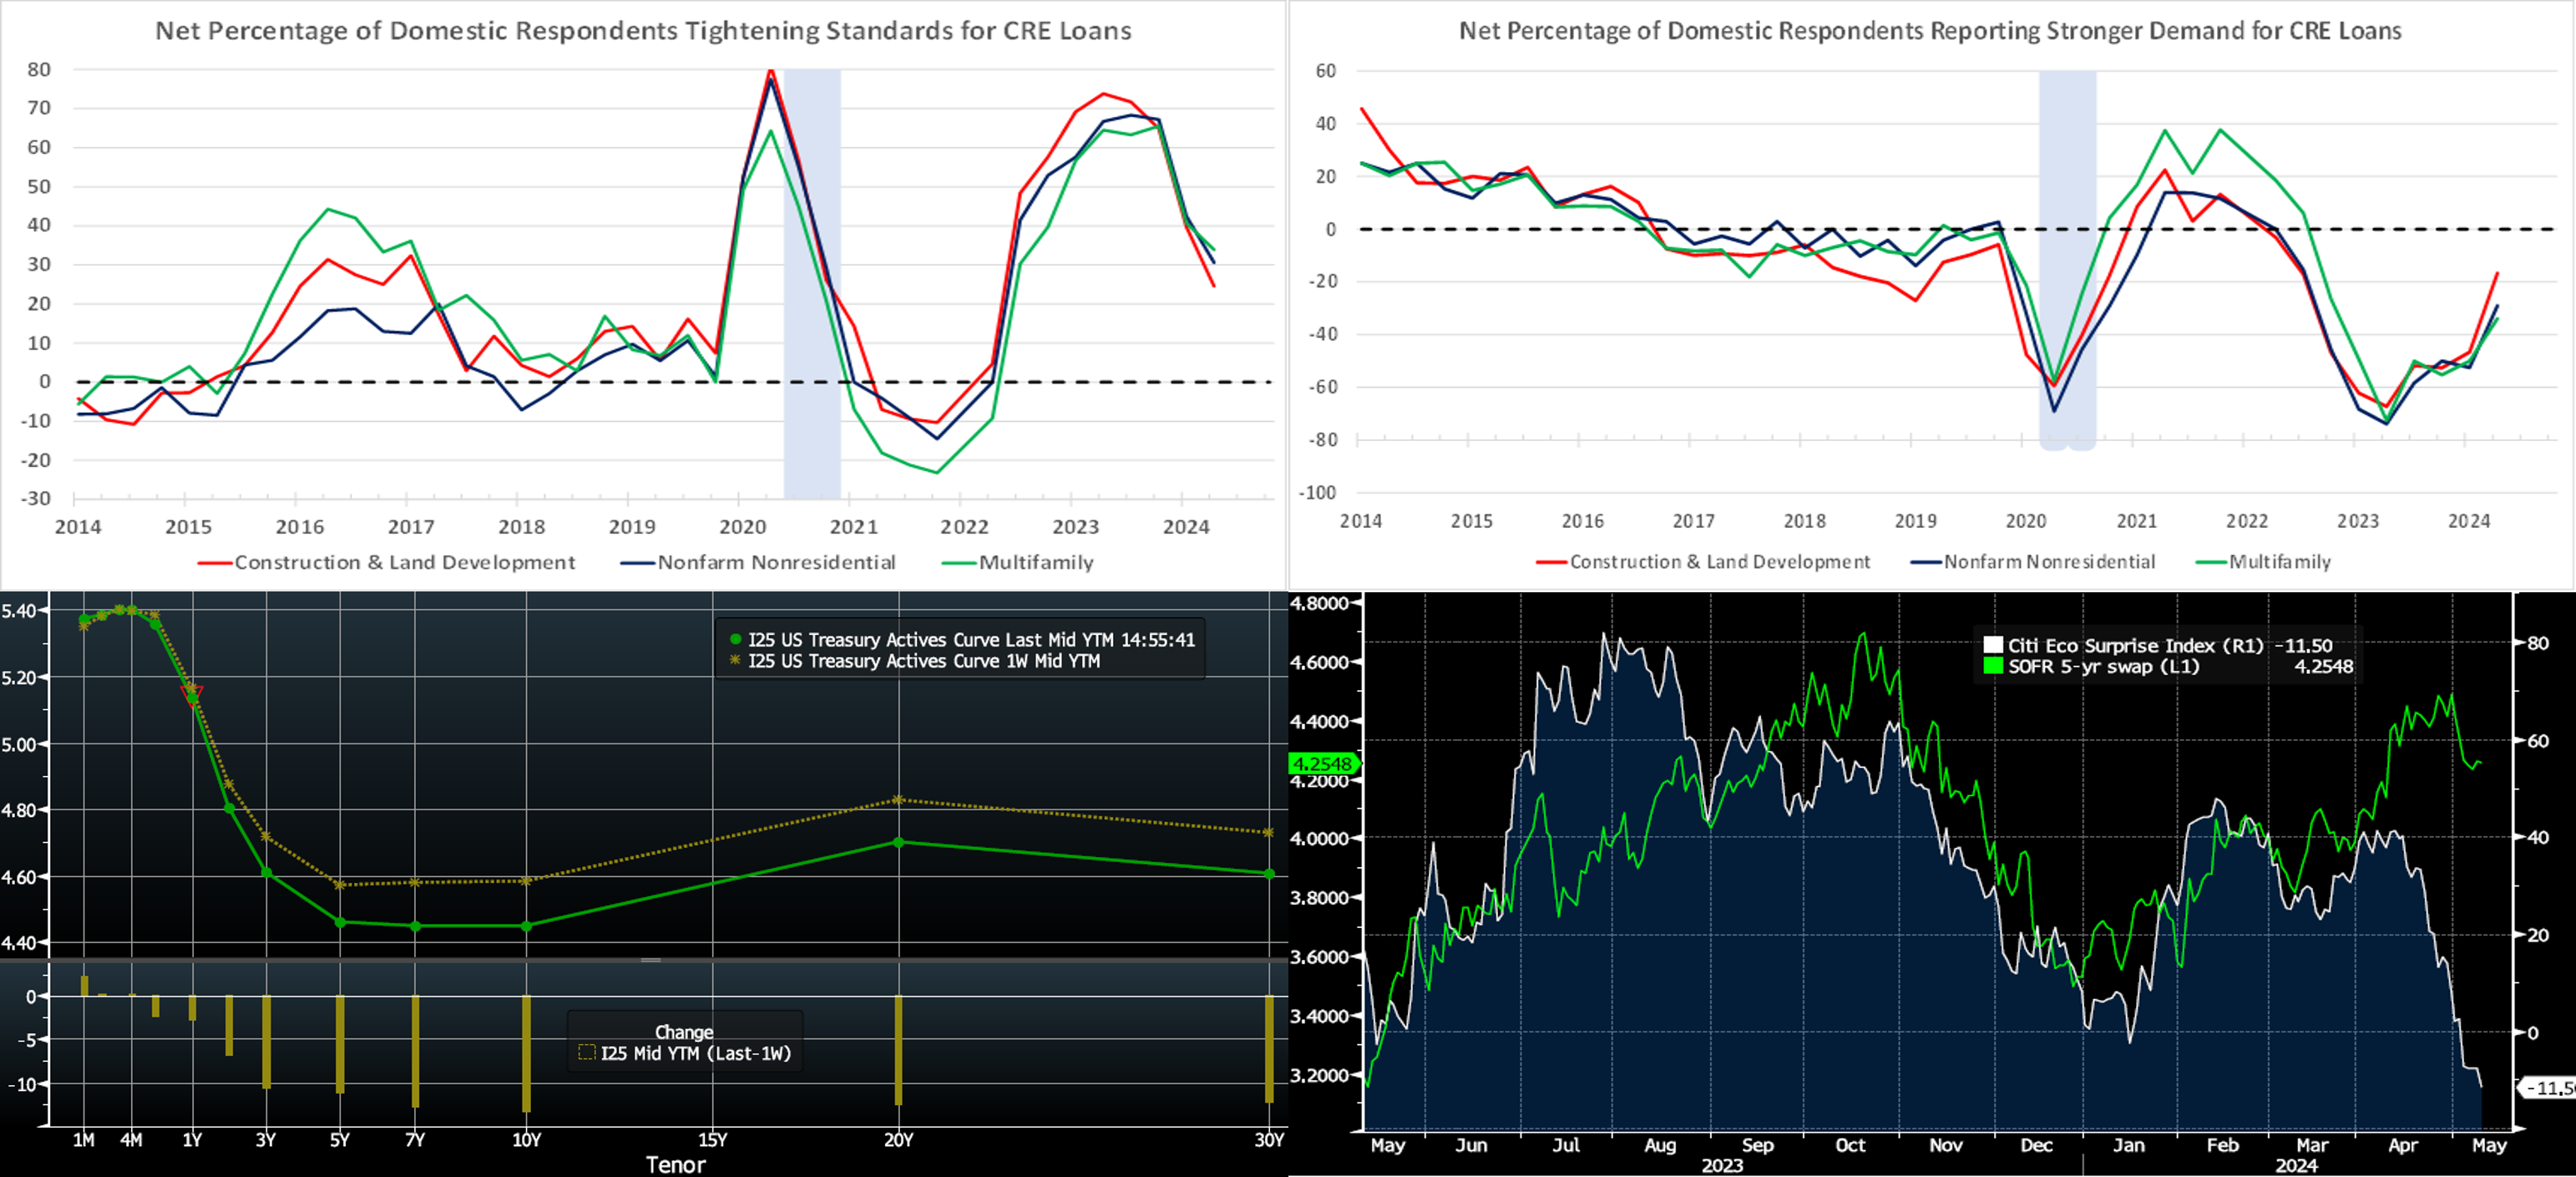Click the white Citi Eco Surprise Index legend square
Screen dimensions: 2576x1177
(x=1993, y=645)
